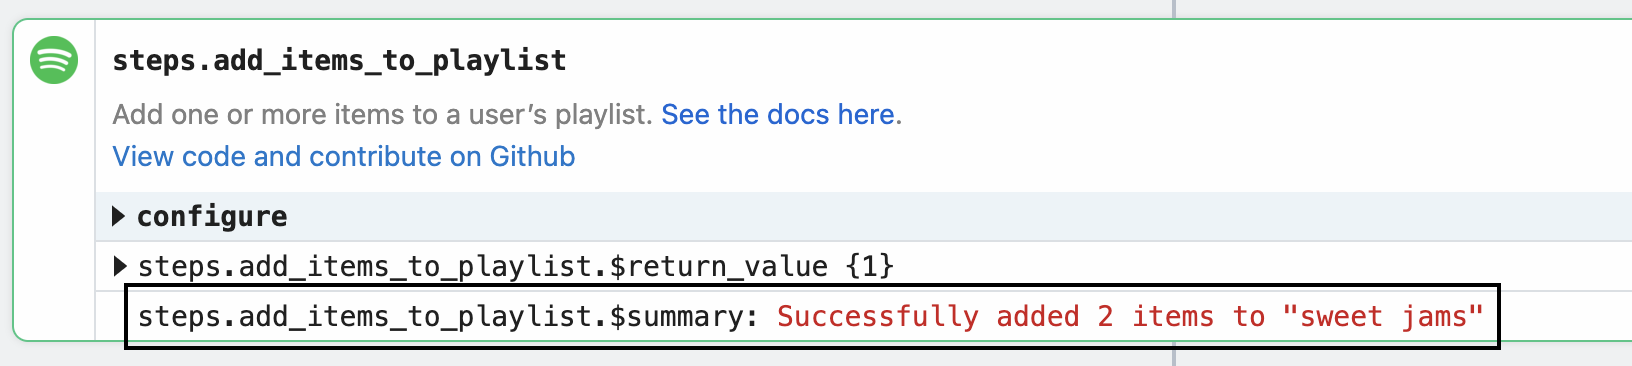Click the steps.add_items_to_playlist.$return_value key label
1632x366 pixels.
coord(483,266)
